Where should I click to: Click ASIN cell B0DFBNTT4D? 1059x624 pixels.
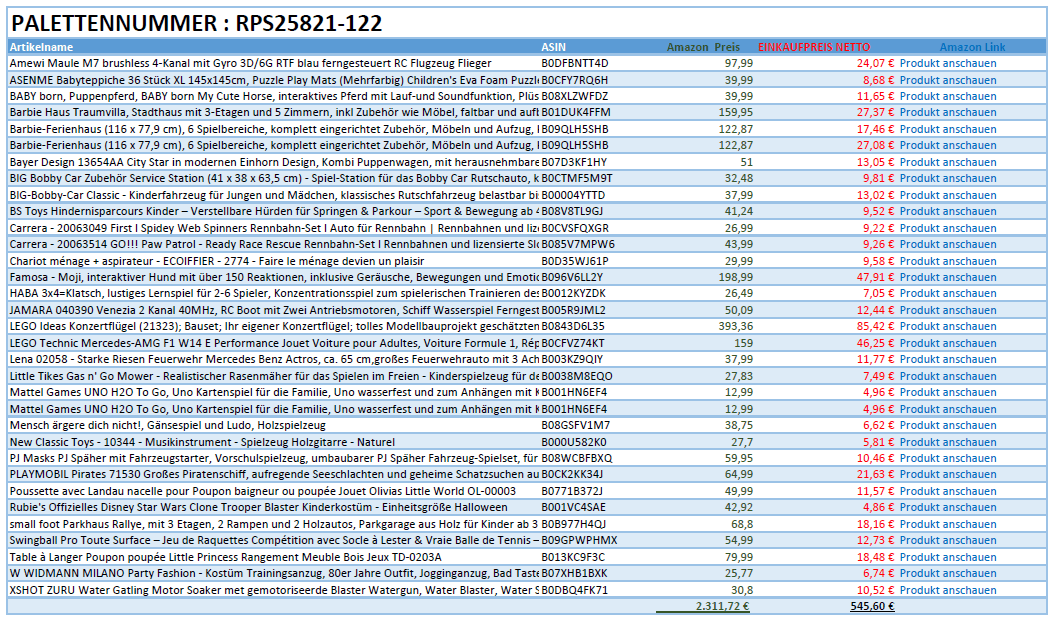[x=574, y=63]
